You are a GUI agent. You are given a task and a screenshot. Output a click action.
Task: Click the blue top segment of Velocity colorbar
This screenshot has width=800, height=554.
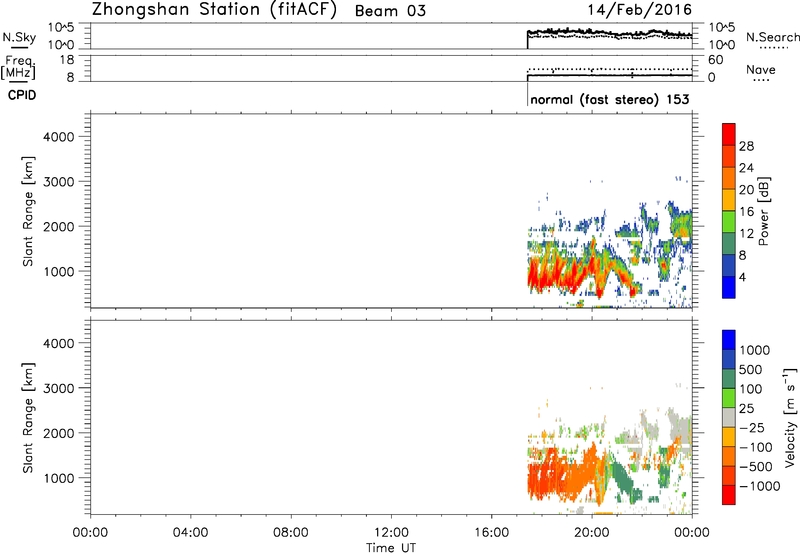(x=729, y=340)
